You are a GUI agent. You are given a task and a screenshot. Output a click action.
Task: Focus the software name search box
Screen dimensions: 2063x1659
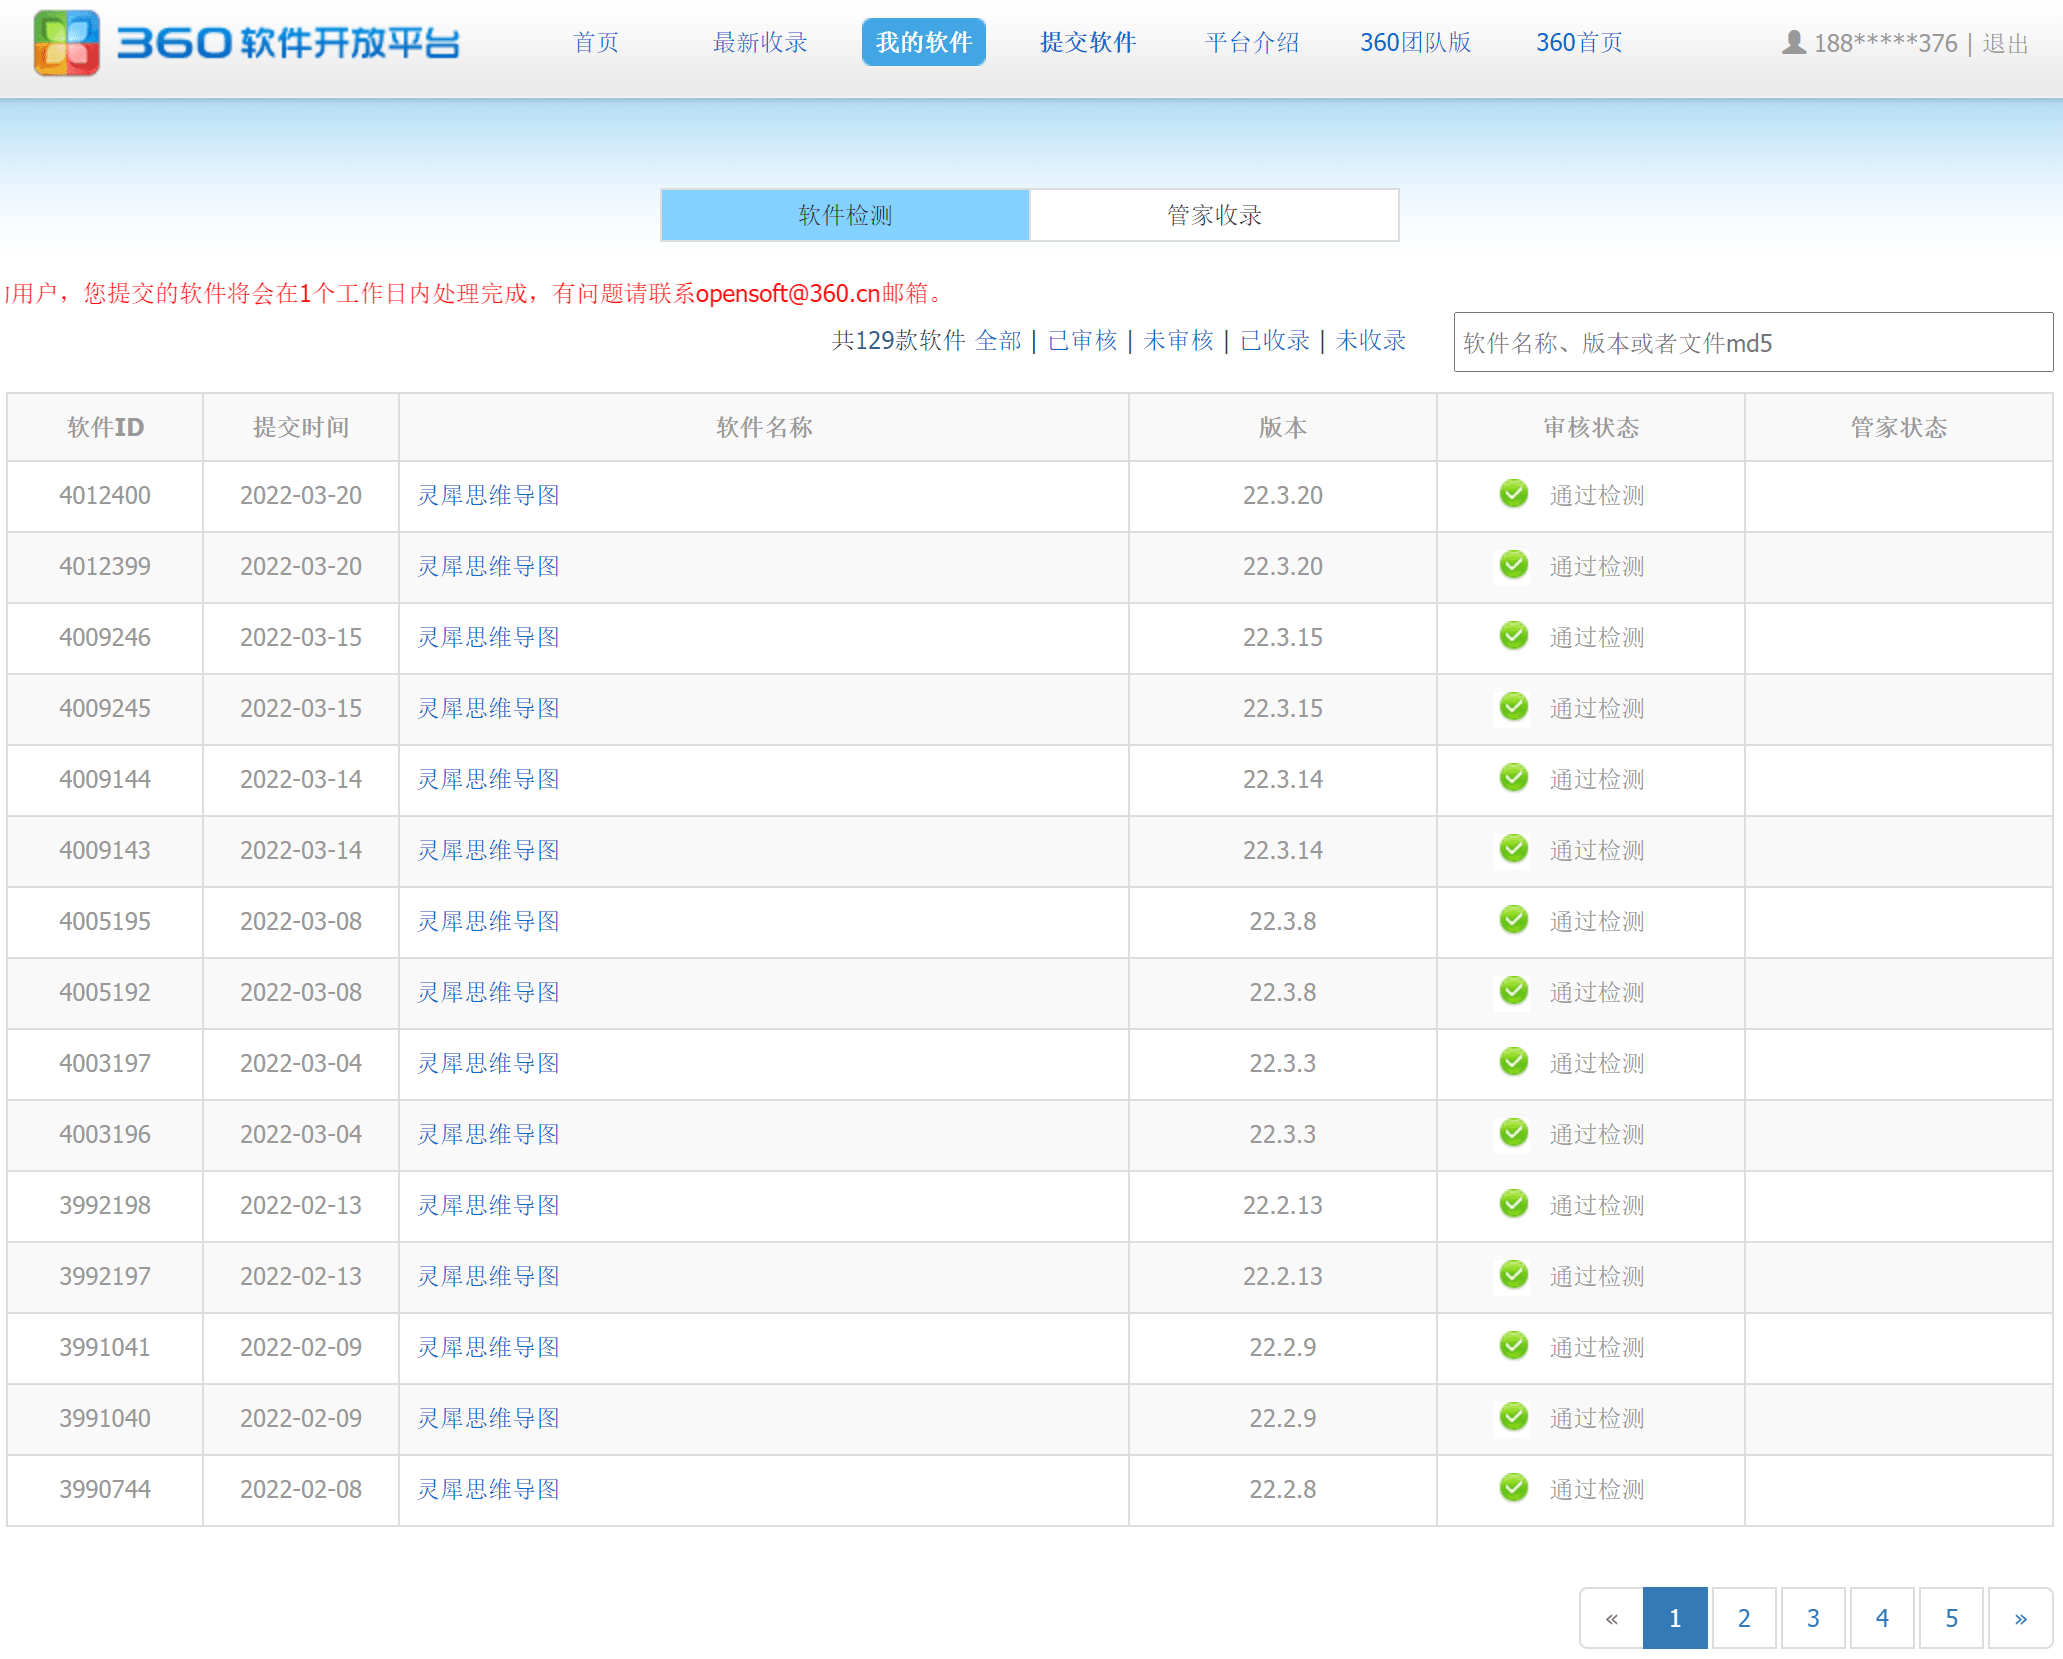1753,343
